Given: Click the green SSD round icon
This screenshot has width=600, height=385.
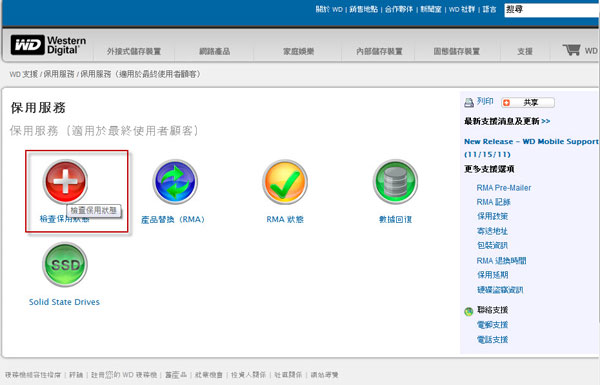Looking at the screenshot, I should (x=65, y=264).
